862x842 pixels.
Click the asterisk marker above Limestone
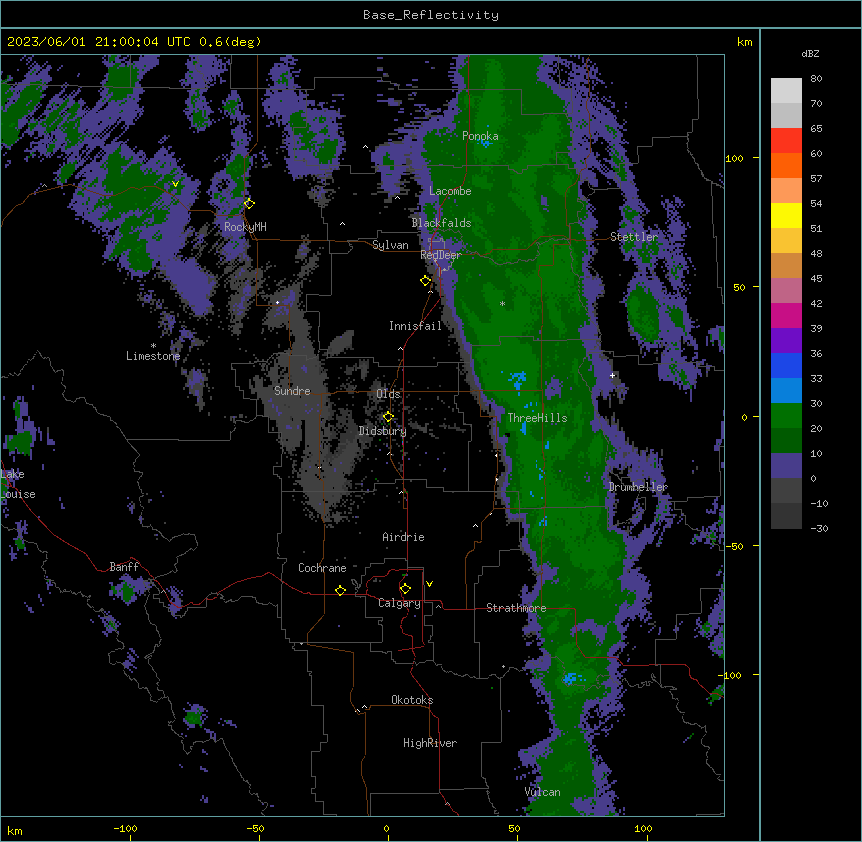pos(153,346)
